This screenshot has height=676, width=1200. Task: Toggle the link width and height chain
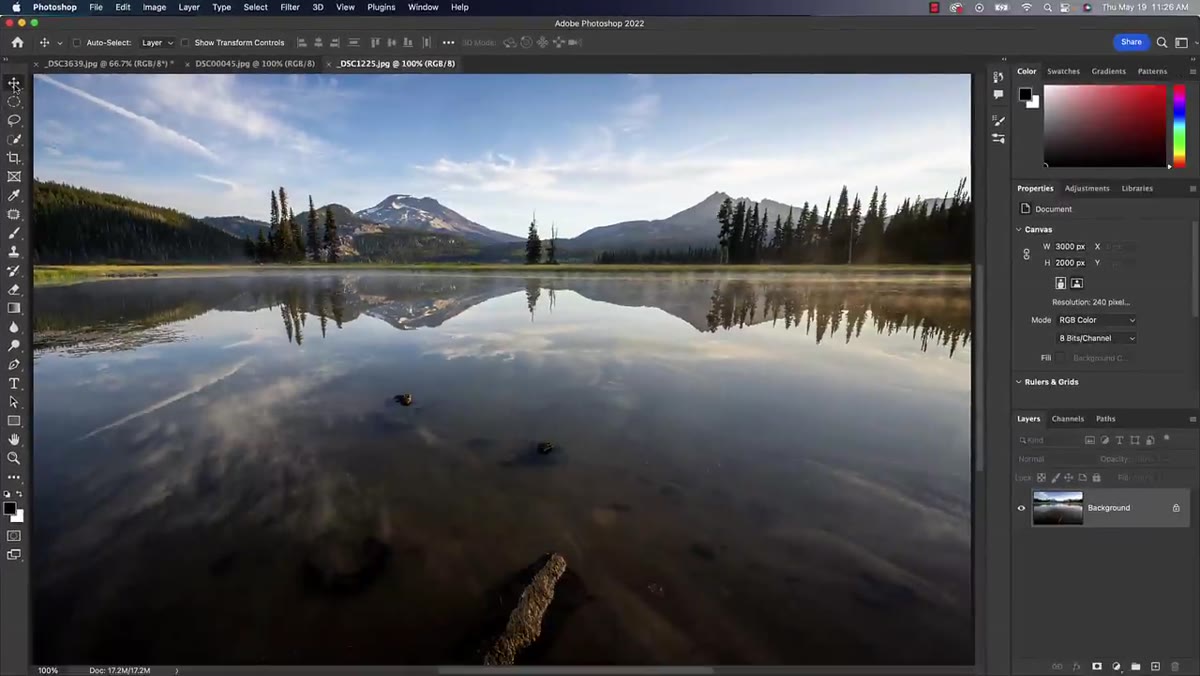1026,254
